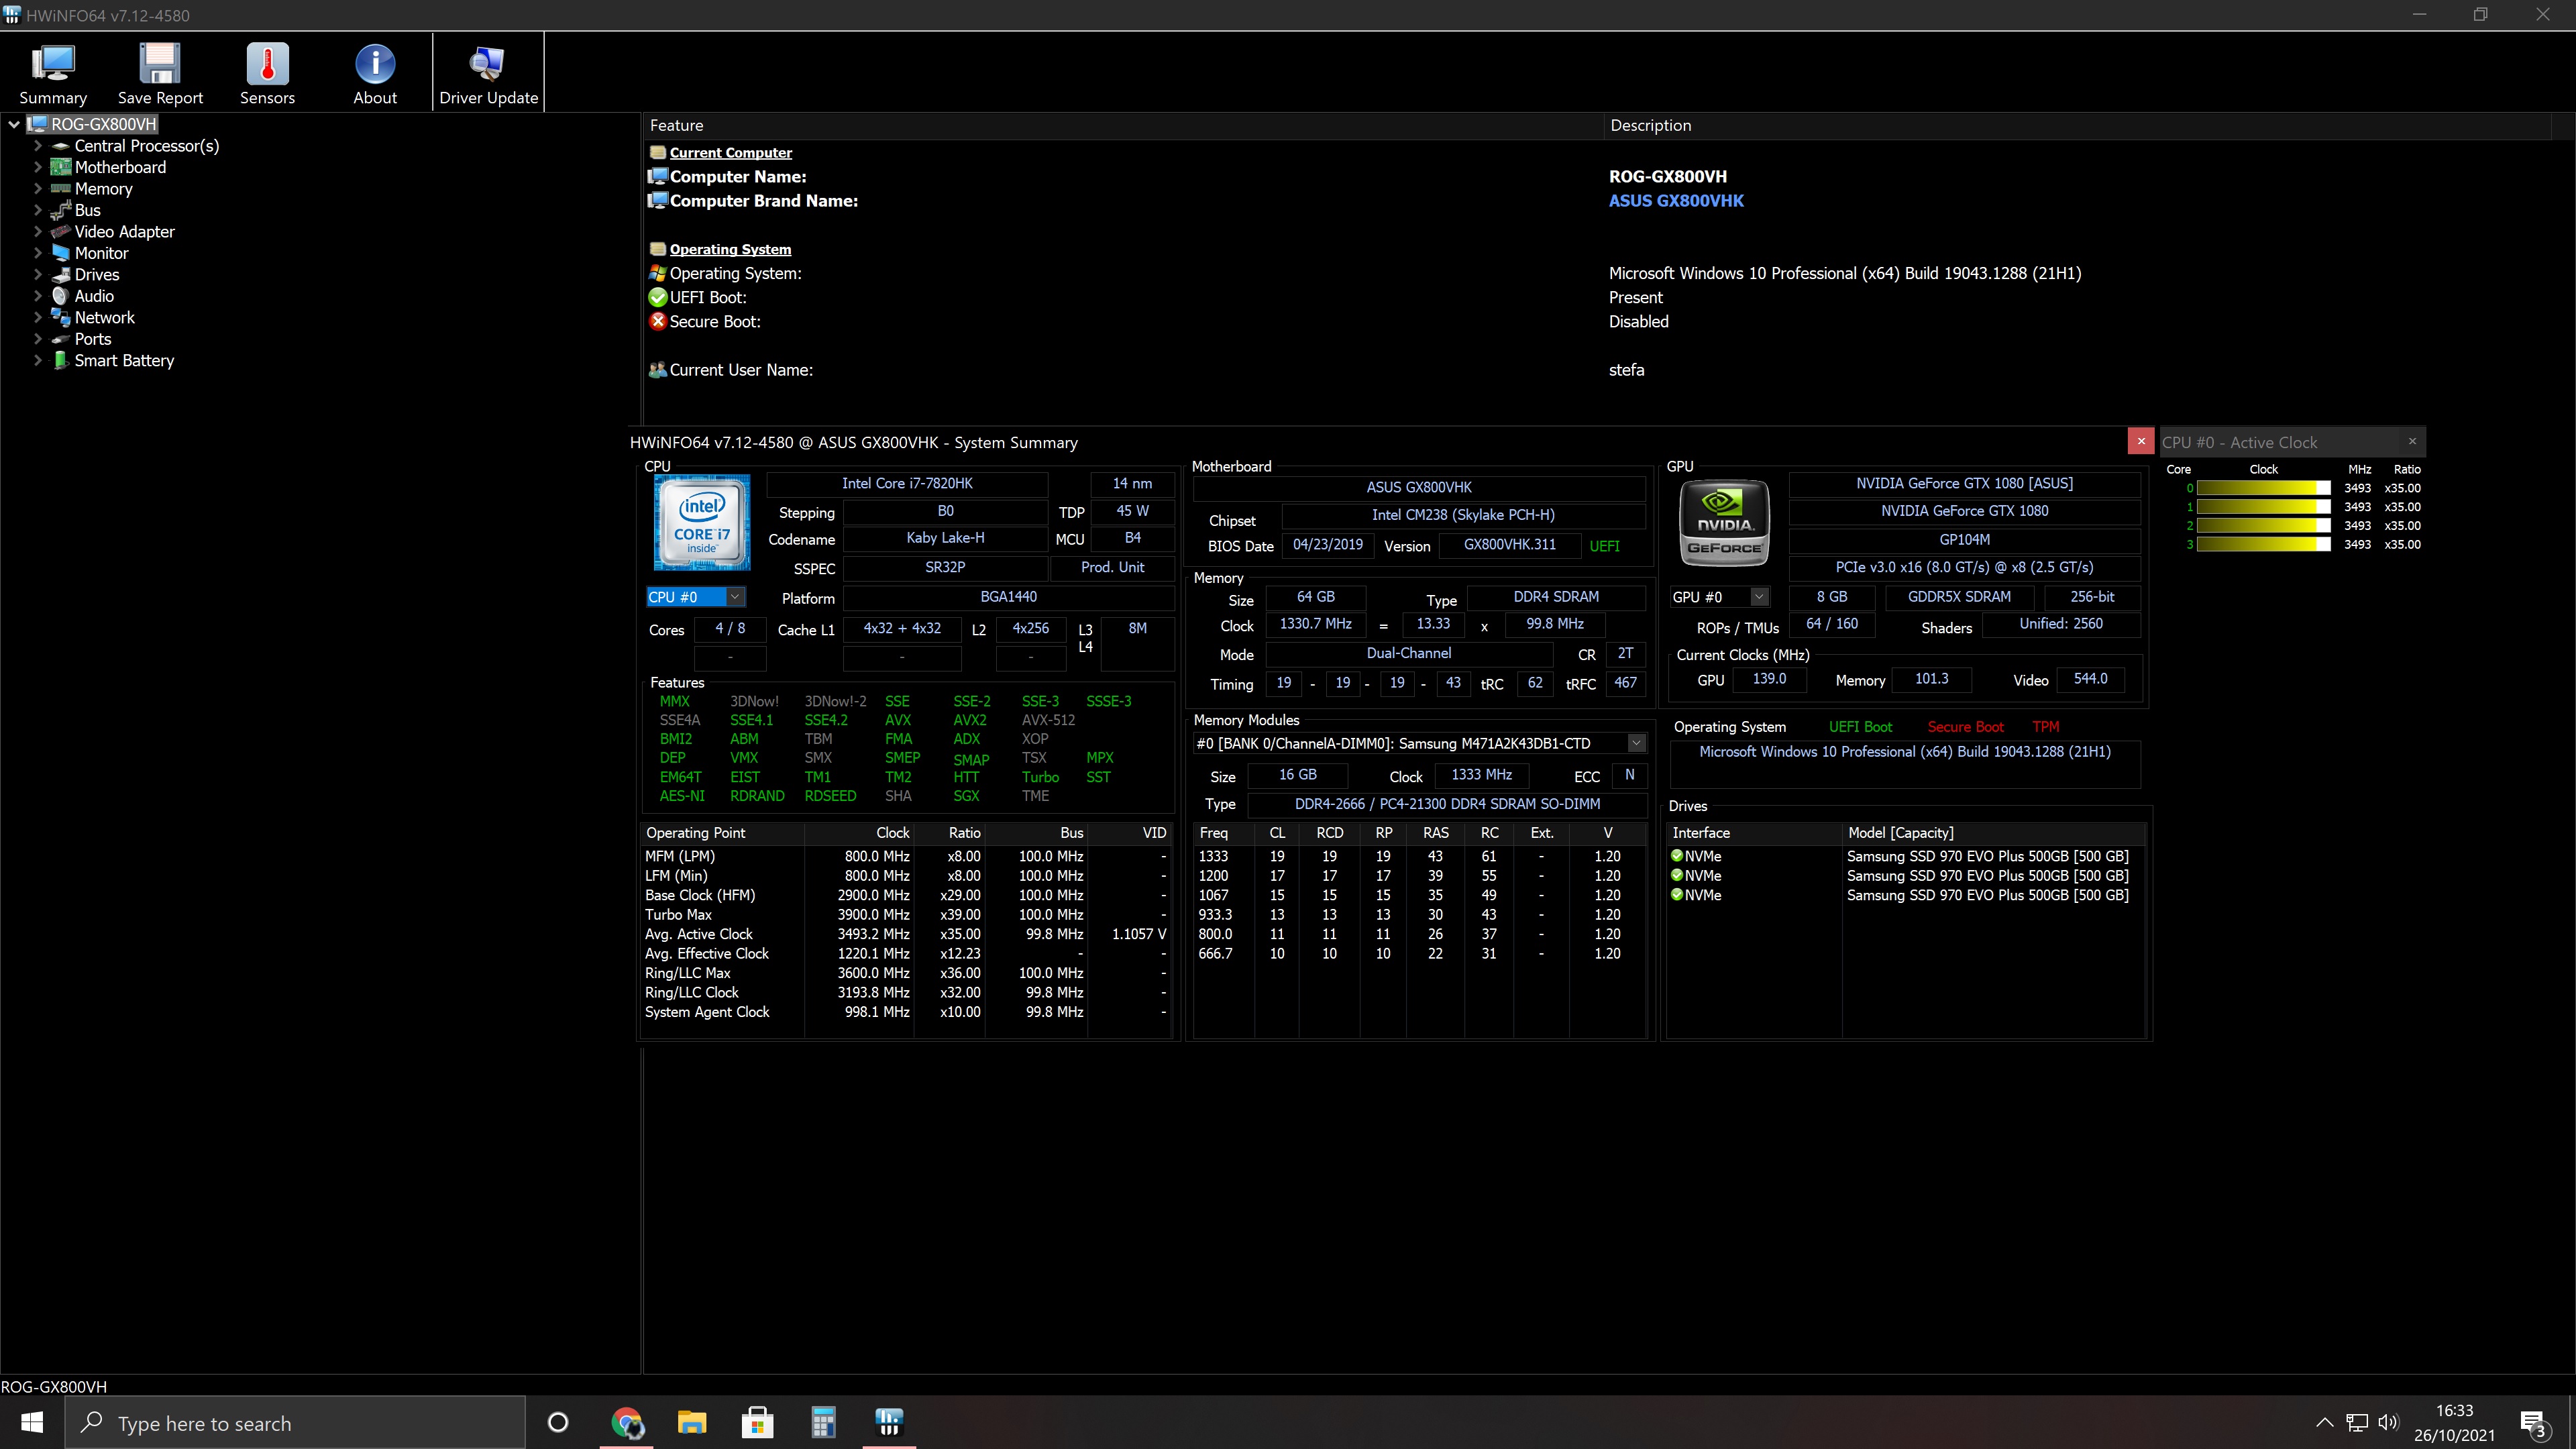Click the core 2 clock bar

[x=2263, y=525]
